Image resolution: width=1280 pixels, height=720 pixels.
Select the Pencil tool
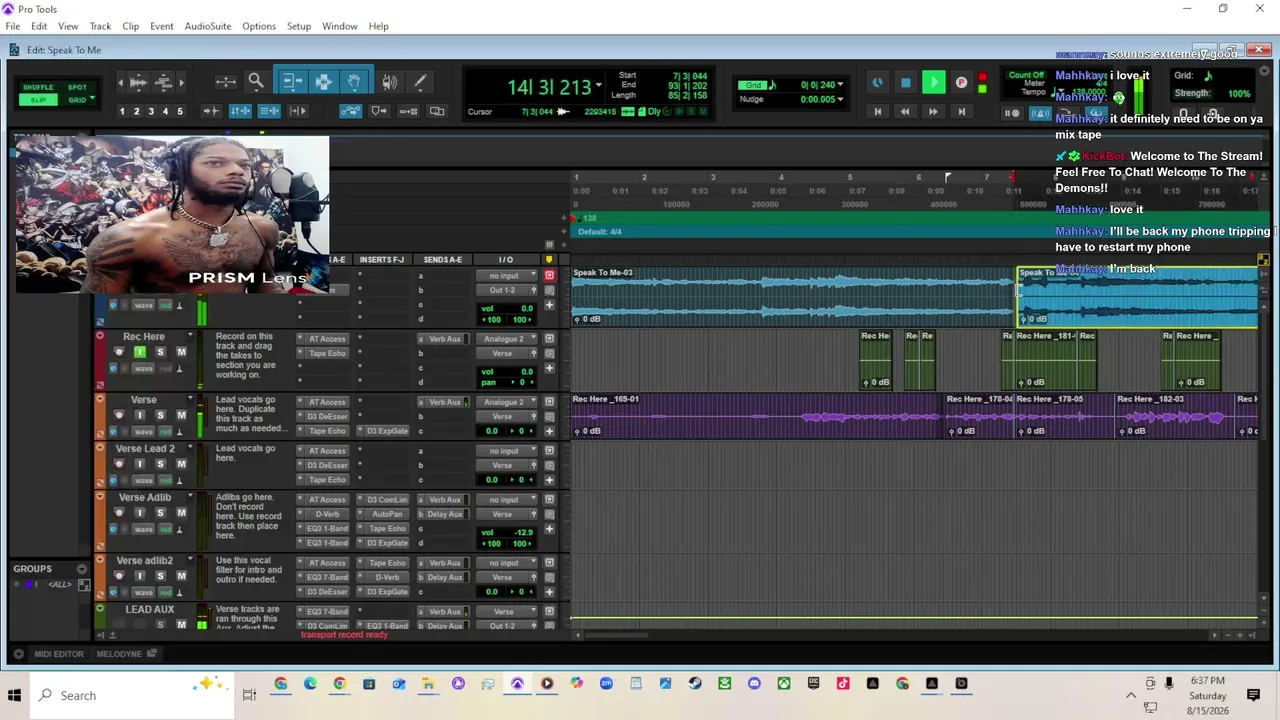(x=420, y=82)
